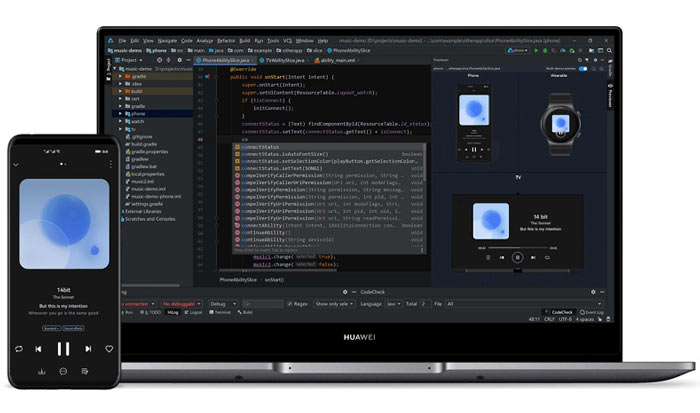Tap the heart favorite icon on phone

[x=109, y=349]
